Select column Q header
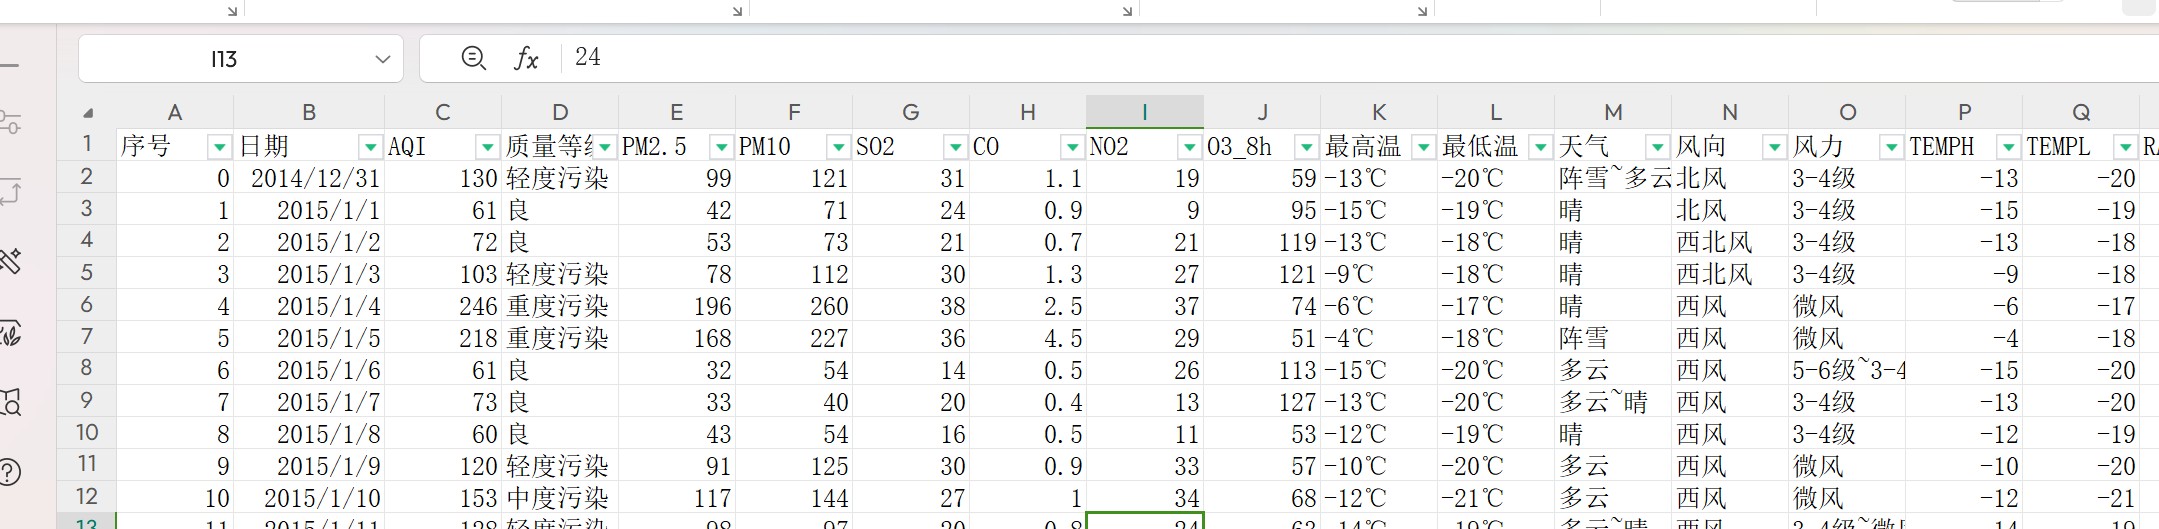This screenshot has width=2159, height=529. [2081, 113]
